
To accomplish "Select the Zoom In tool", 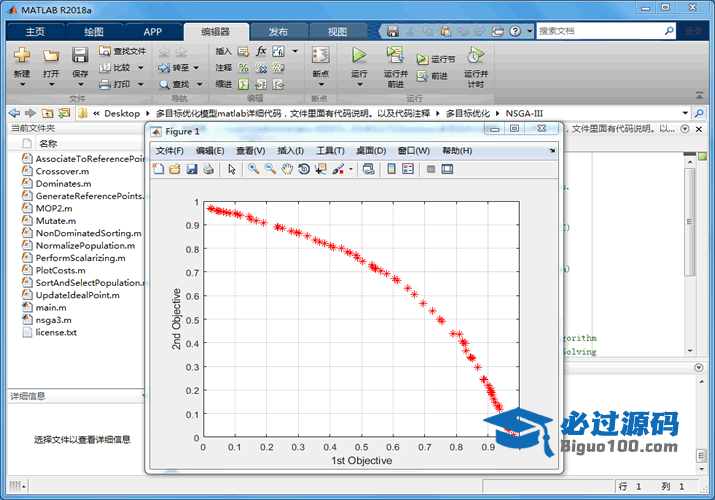I will tap(254, 169).
